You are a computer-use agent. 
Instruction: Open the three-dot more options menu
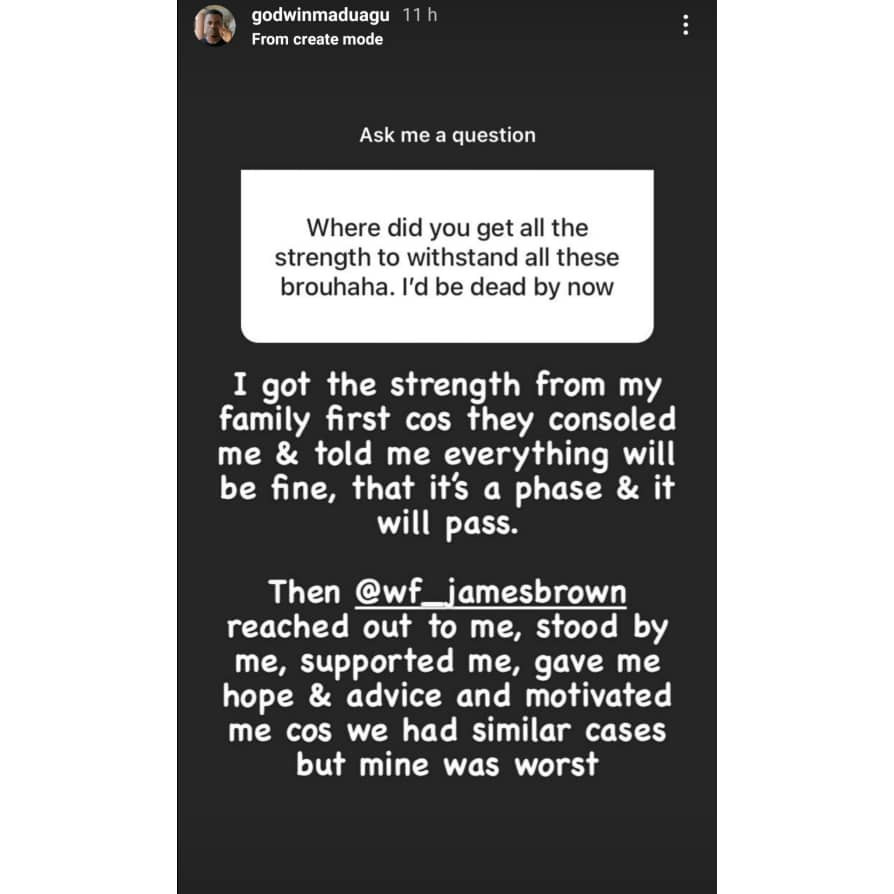coord(685,25)
